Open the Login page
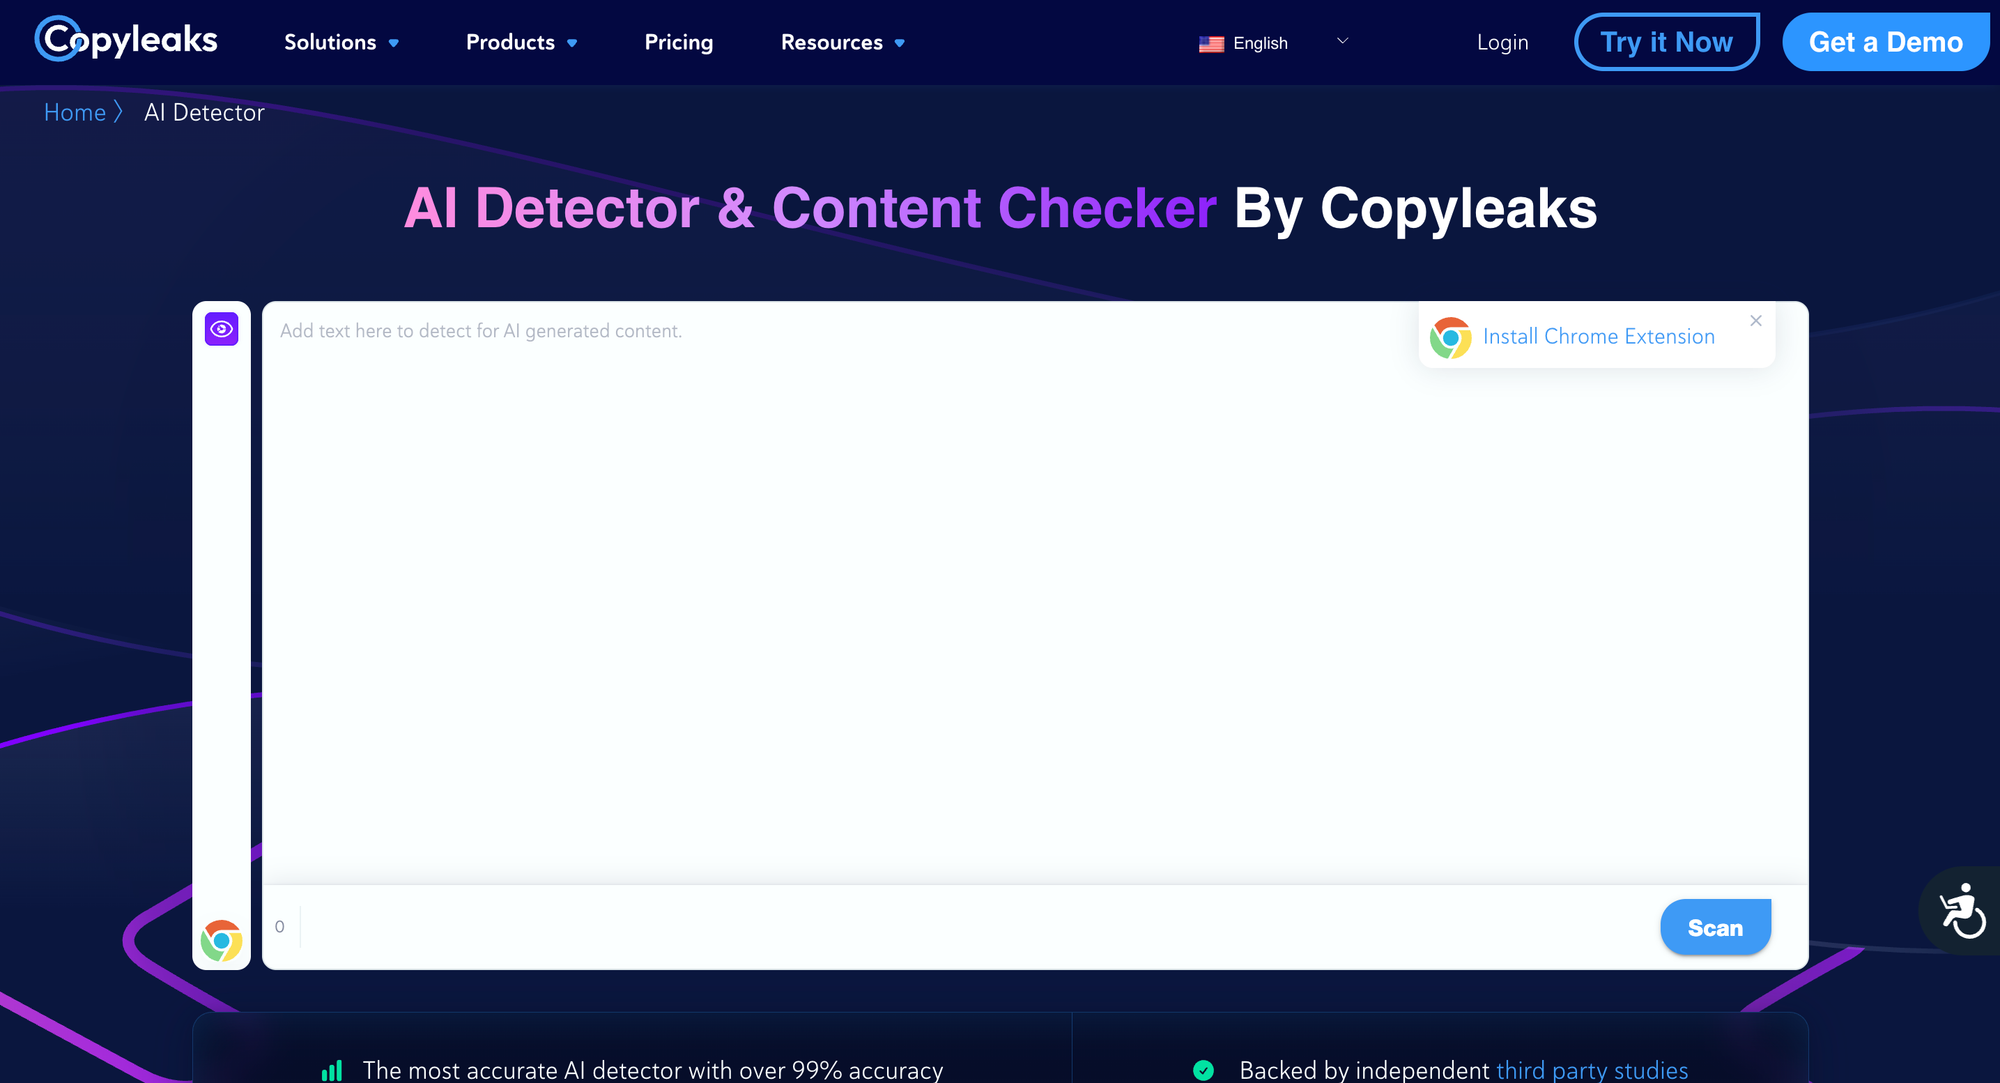 [1502, 42]
